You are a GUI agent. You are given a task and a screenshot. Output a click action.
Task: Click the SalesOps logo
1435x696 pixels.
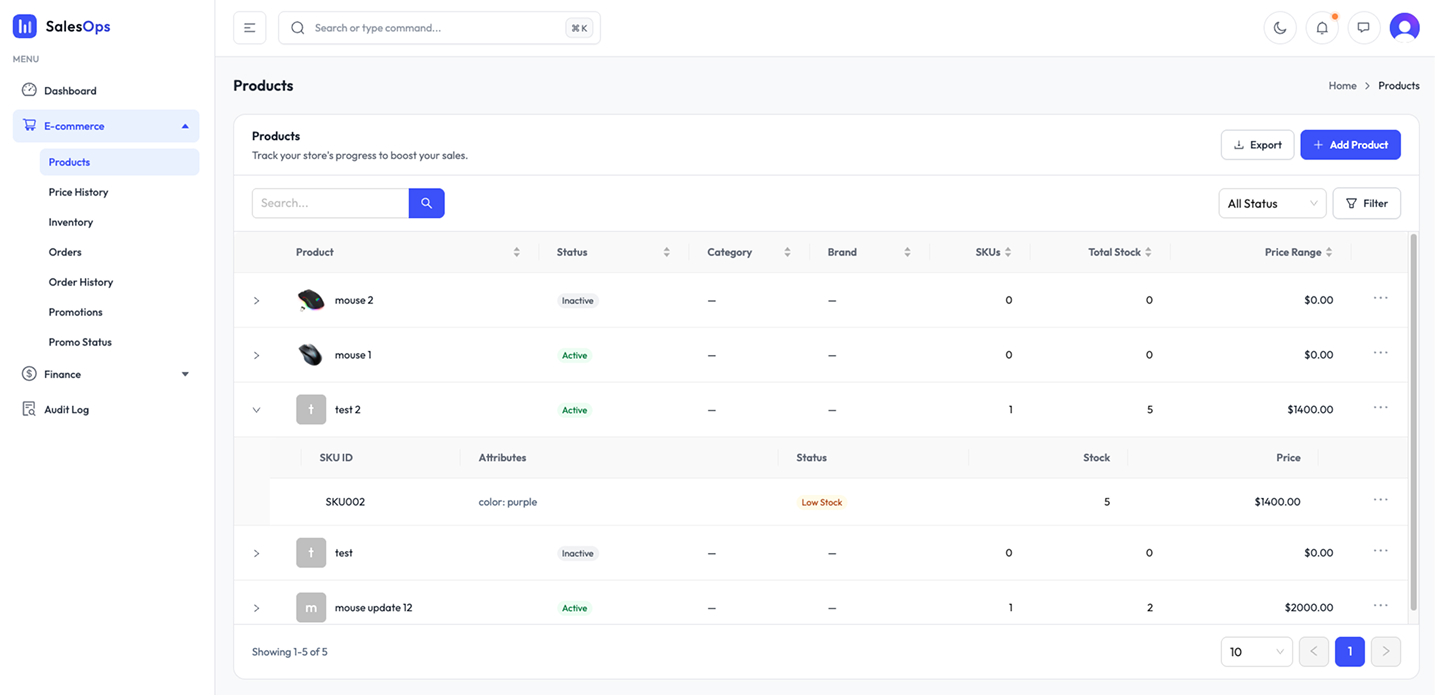pos(62,27)
